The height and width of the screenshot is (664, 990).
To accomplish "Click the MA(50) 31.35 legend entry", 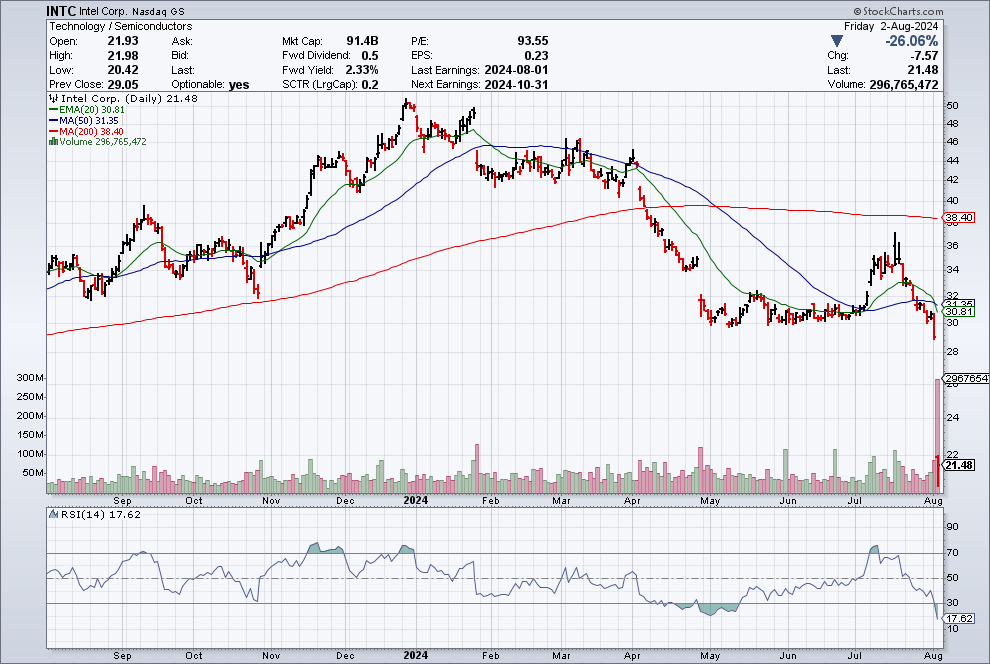I will 83,120.
